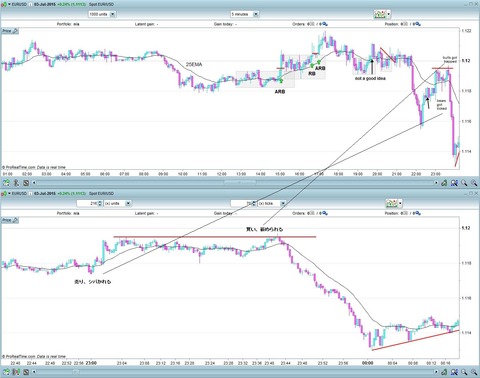Click the blue icon at bottom right of upper chart
This screenshot has height=378, width=480.
tap(454, 183)
